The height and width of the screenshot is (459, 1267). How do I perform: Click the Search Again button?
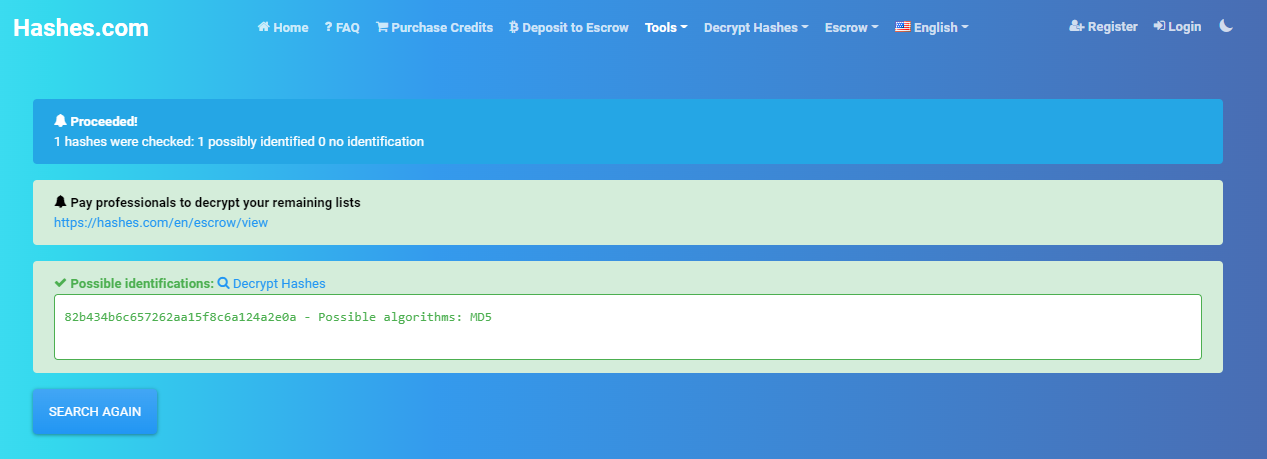click(x=95, y=411)
